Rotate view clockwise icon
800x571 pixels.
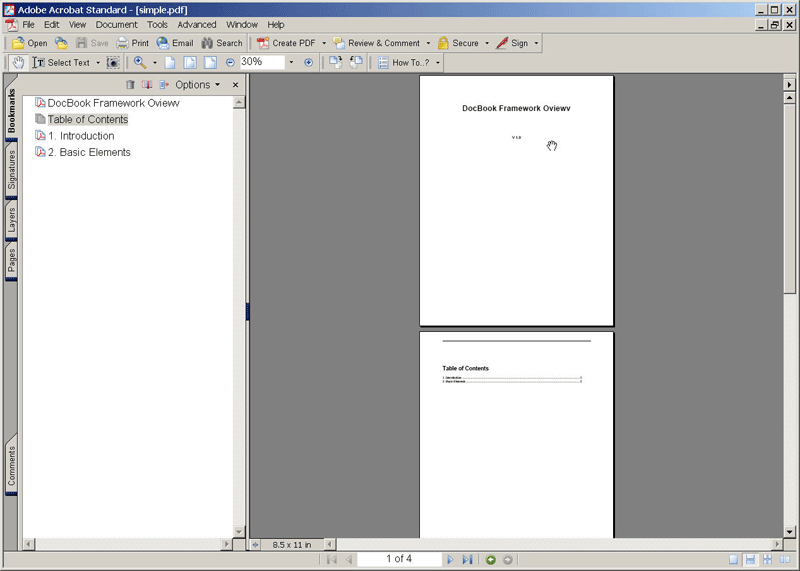(335, 62)
